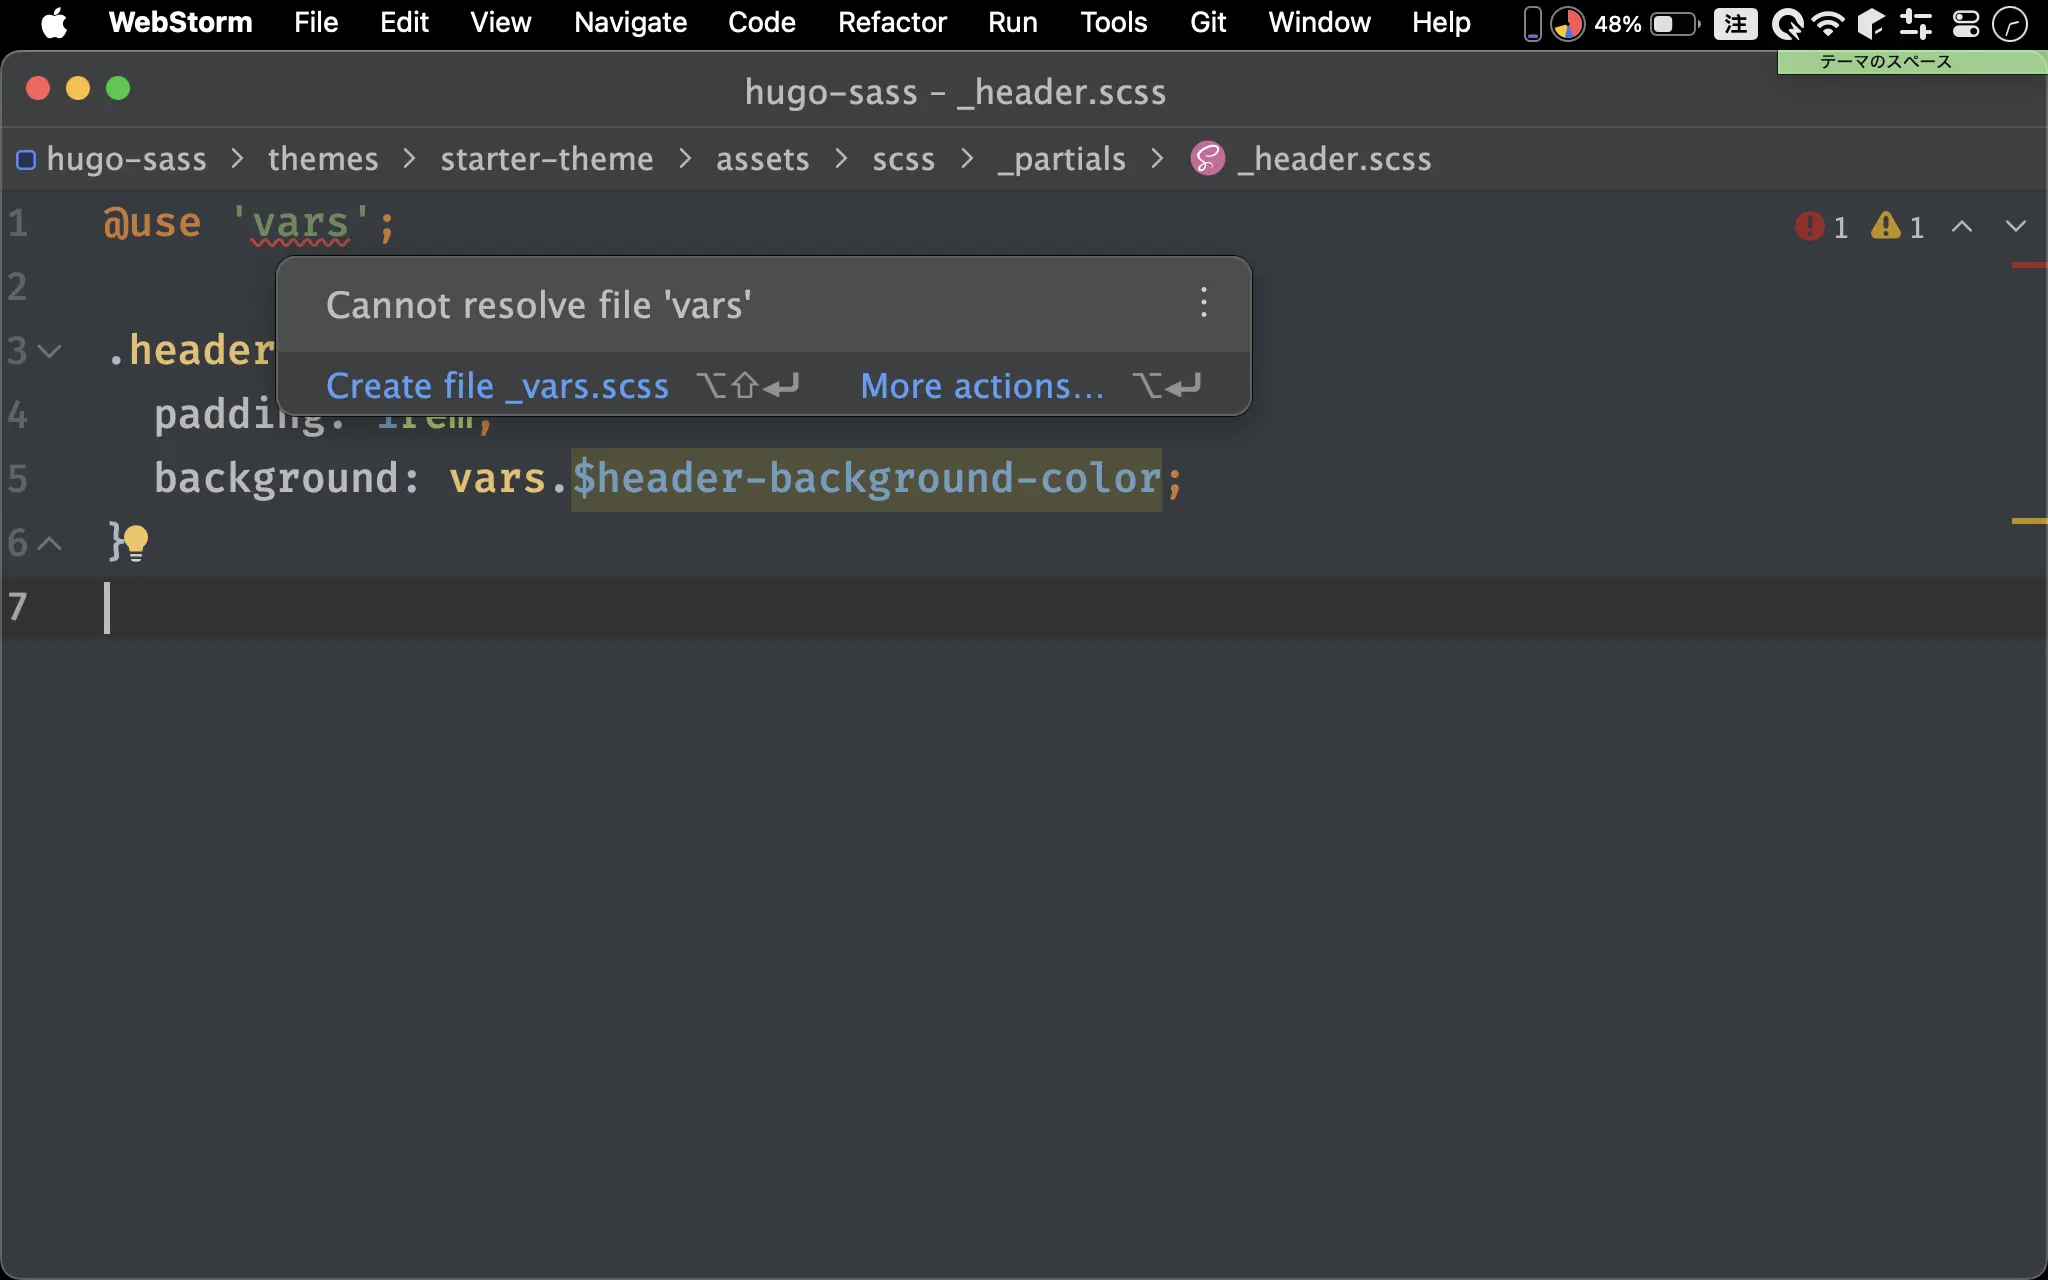Go to the previous highlighted error arrow
The width and height of the screenshot is (2048, 1280).
point(1962,227)
